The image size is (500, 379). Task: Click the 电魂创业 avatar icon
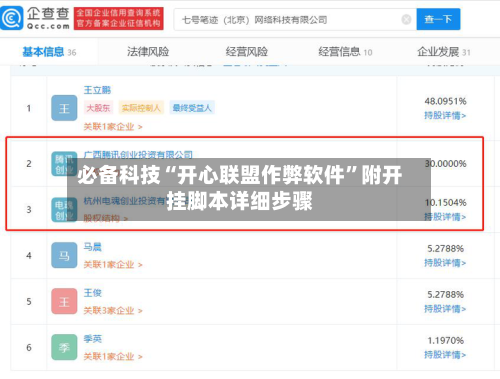(x=64, y=209)
